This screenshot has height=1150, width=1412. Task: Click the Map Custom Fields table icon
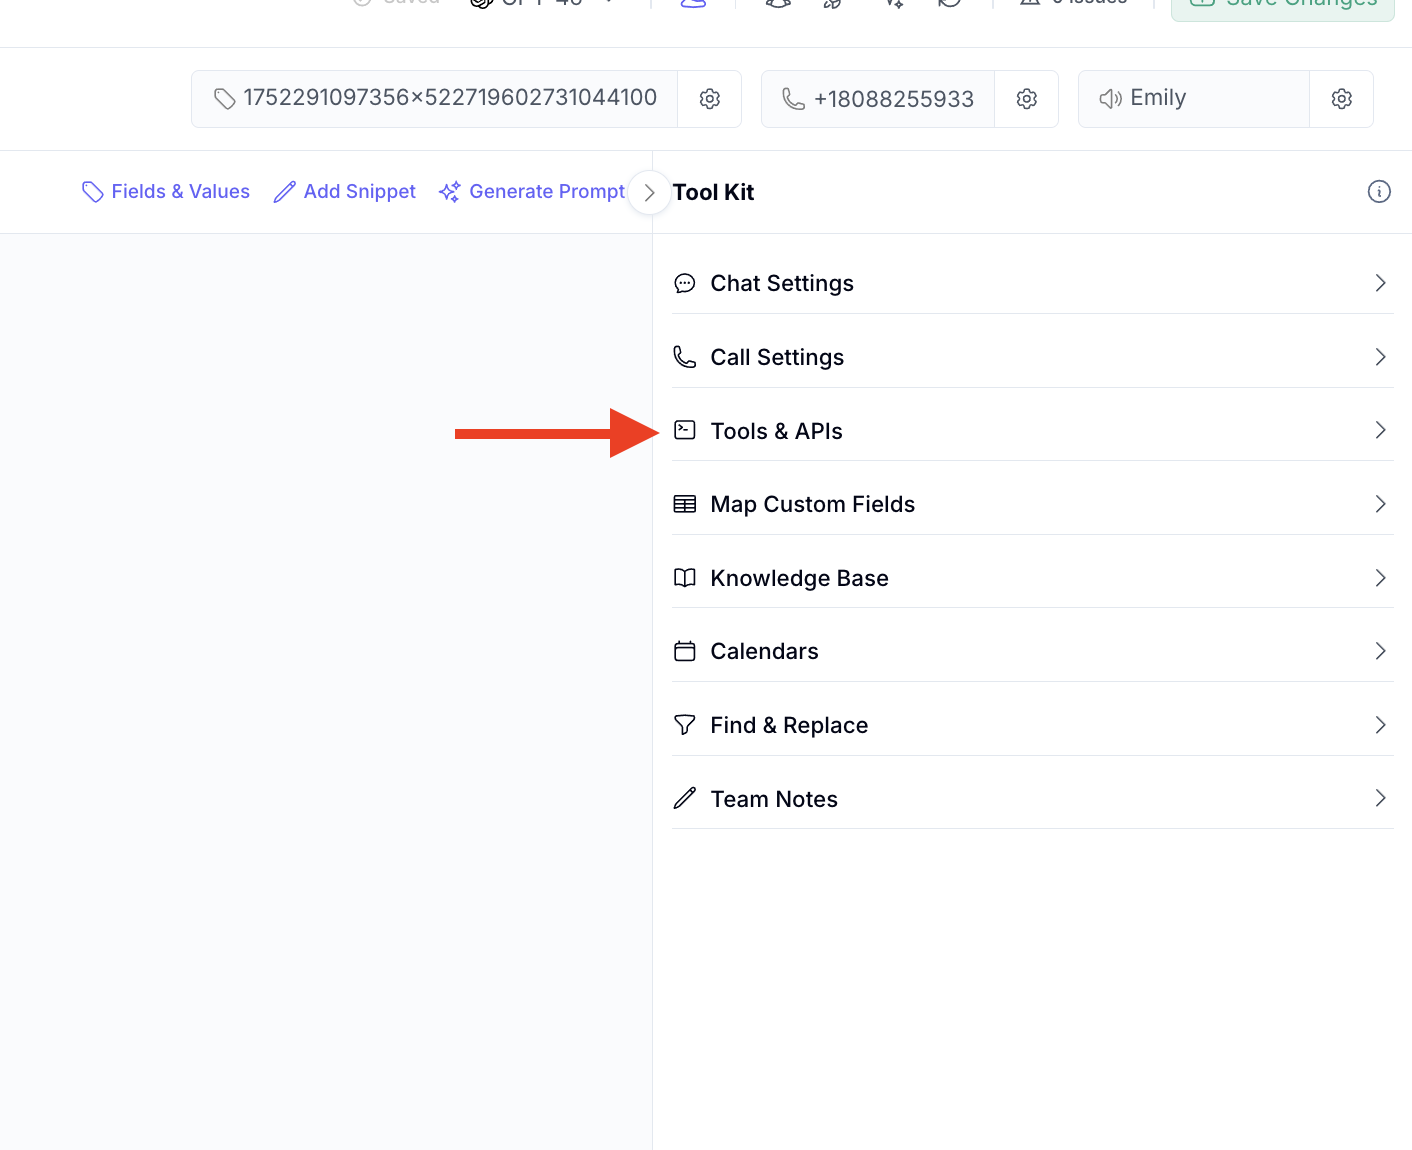(685, 504)
